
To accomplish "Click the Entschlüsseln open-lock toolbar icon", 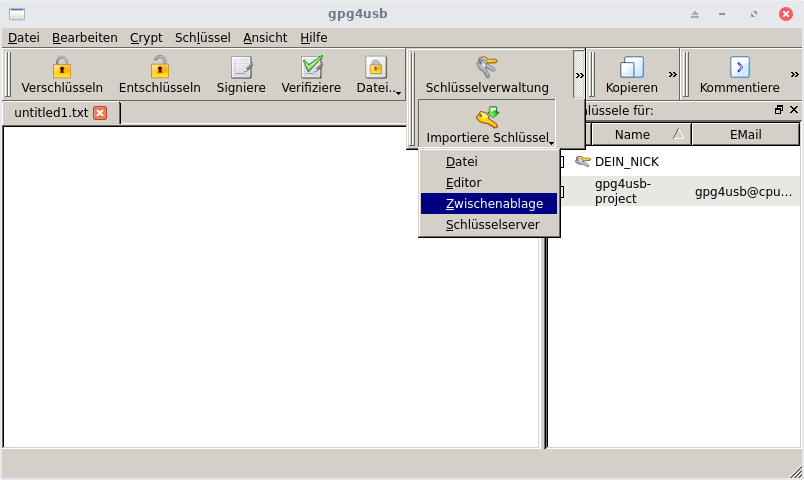I will click(159, 67).
